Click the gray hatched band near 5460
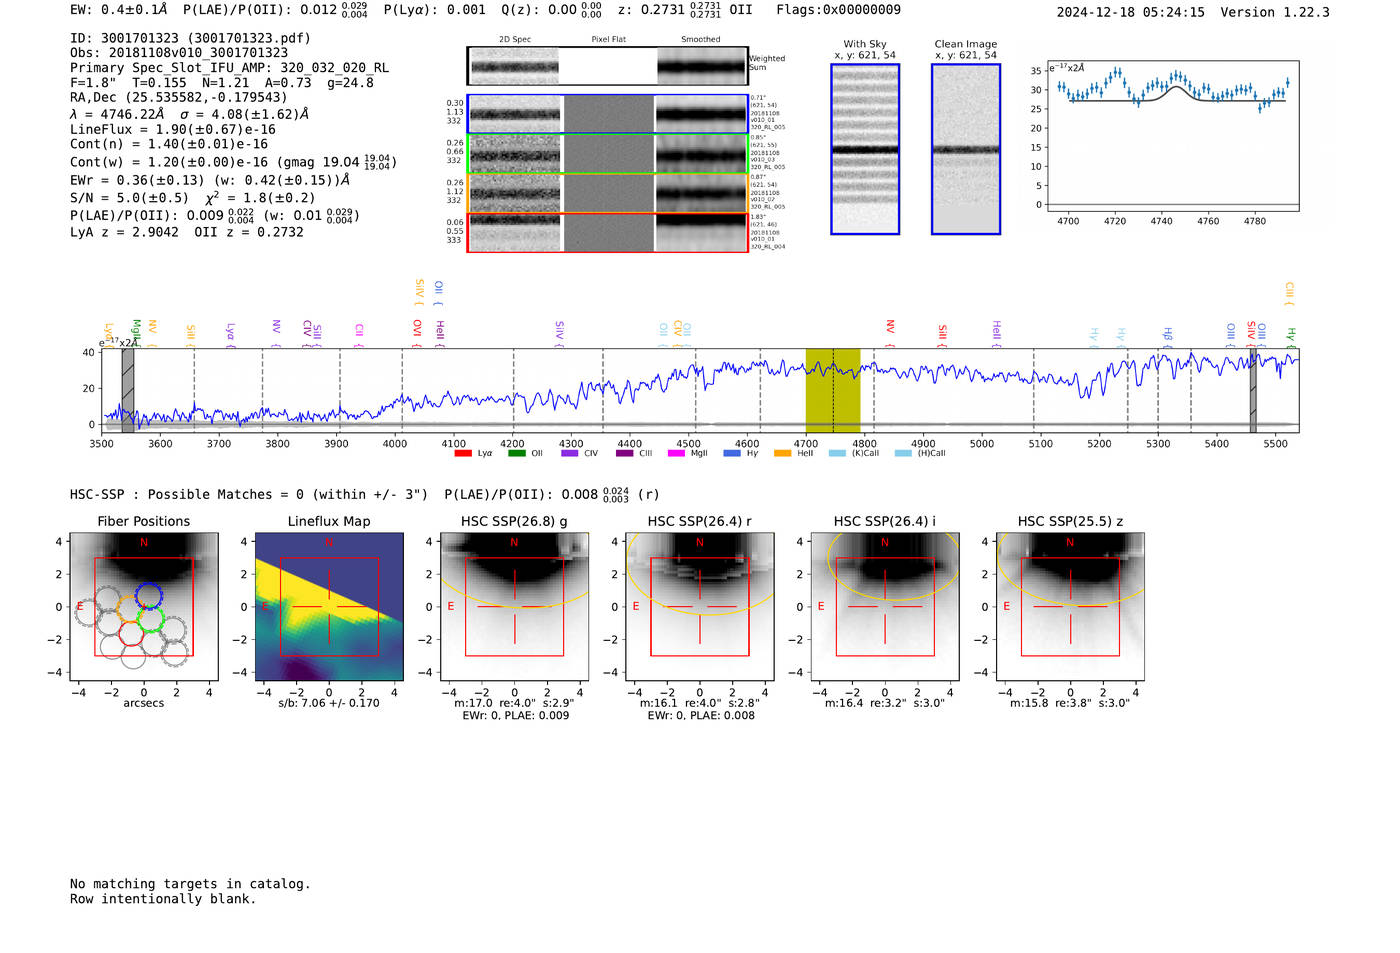This screenshot has width=1400, height=953. (1253, 391)
